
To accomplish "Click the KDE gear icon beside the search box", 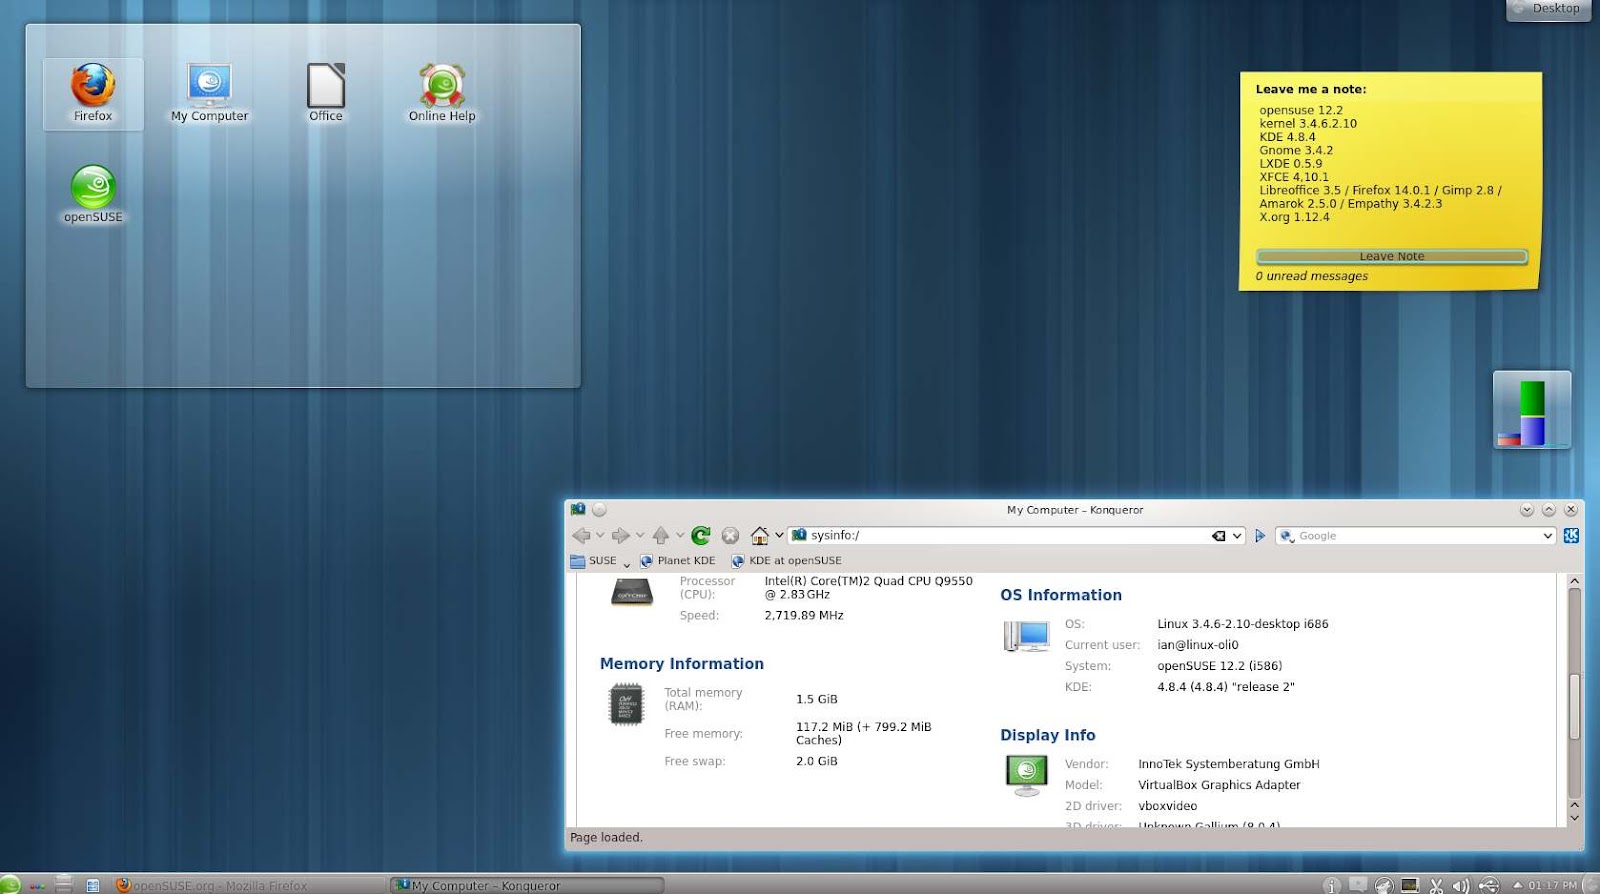I will [1572, 536].
